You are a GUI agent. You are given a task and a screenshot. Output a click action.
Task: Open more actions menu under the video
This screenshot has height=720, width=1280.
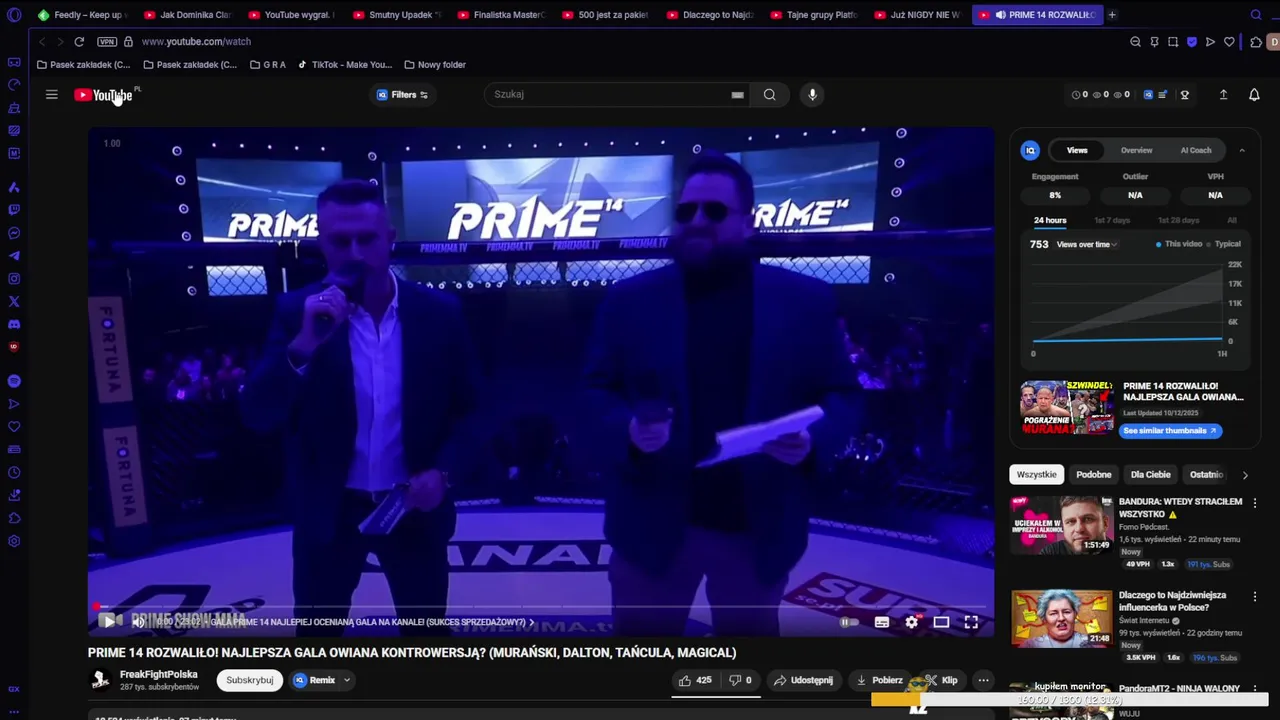(983, 680)
